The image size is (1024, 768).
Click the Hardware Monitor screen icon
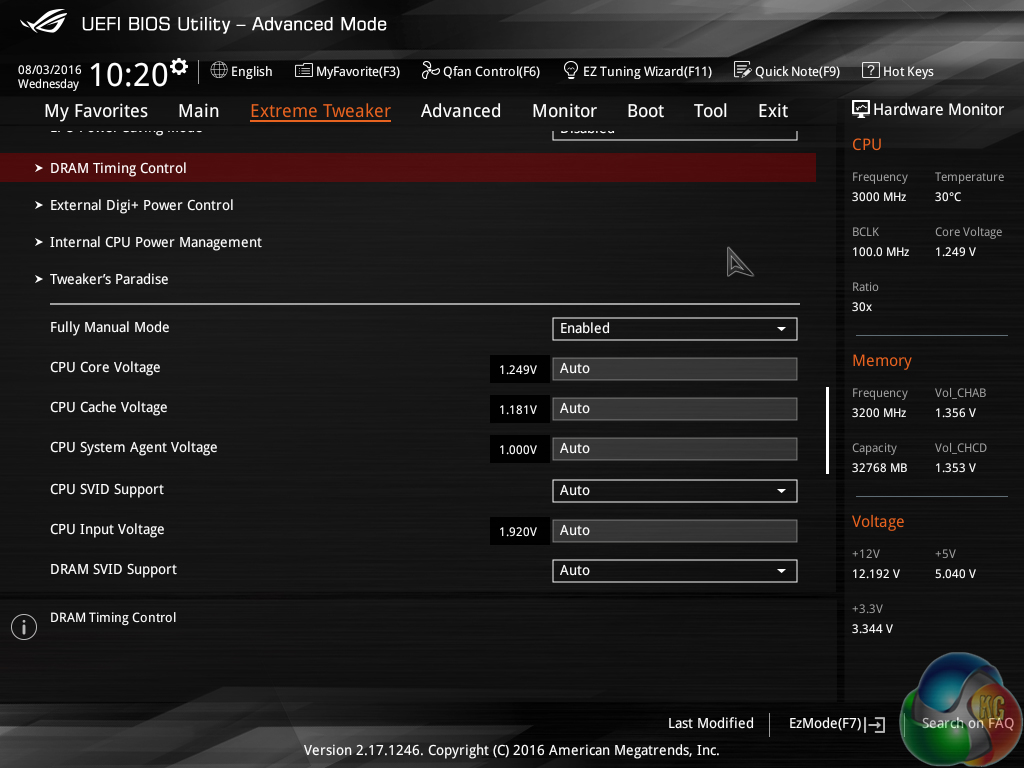point(861,109)
